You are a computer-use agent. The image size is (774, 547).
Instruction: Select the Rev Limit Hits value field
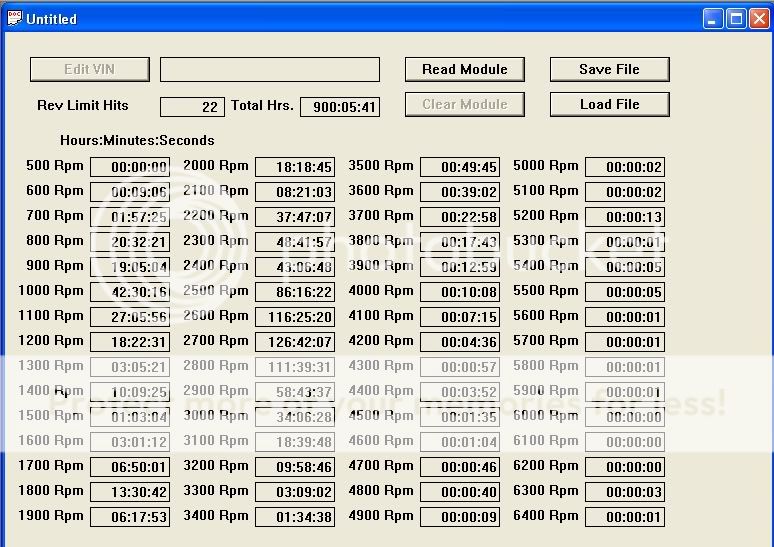[192, 107]
